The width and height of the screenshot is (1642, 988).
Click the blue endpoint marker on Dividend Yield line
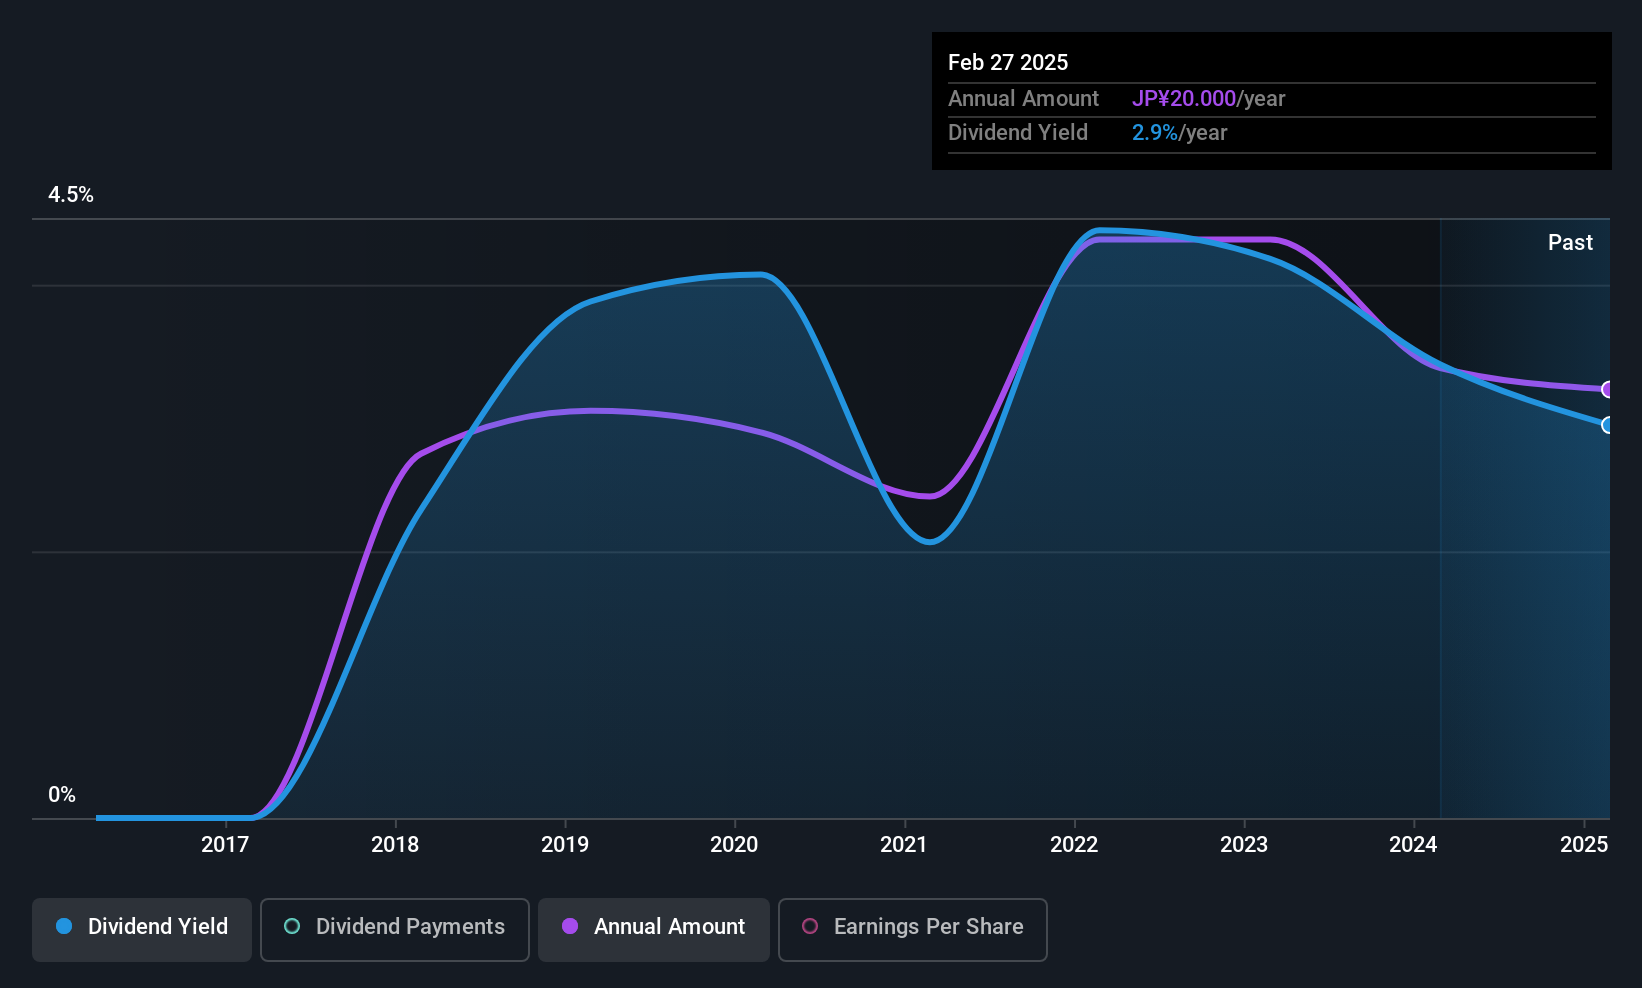(x=1607, y=425)
